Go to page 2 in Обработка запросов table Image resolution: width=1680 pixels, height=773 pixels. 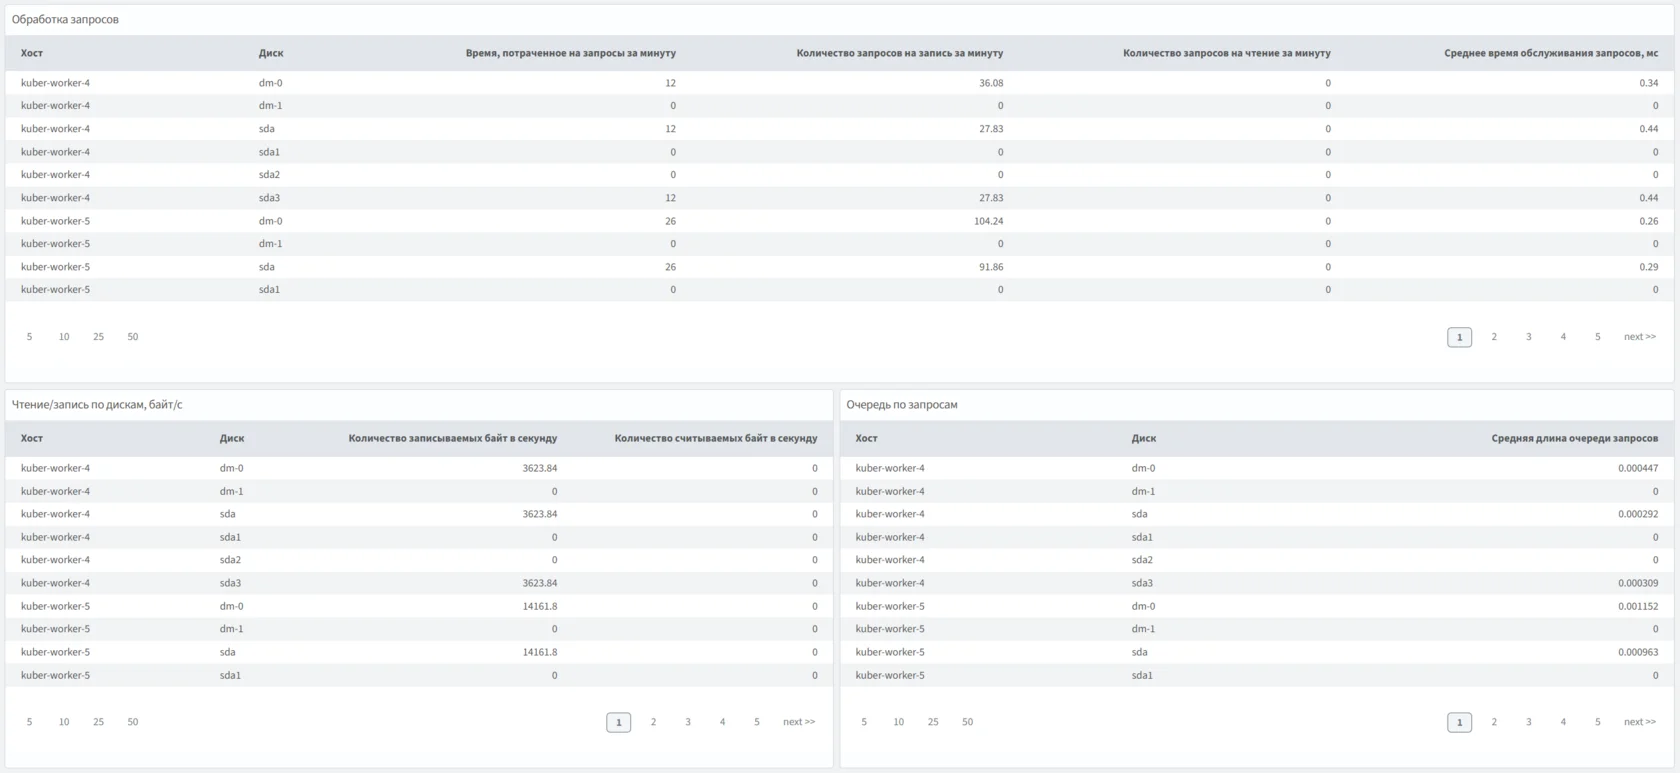pos(1493,337)
